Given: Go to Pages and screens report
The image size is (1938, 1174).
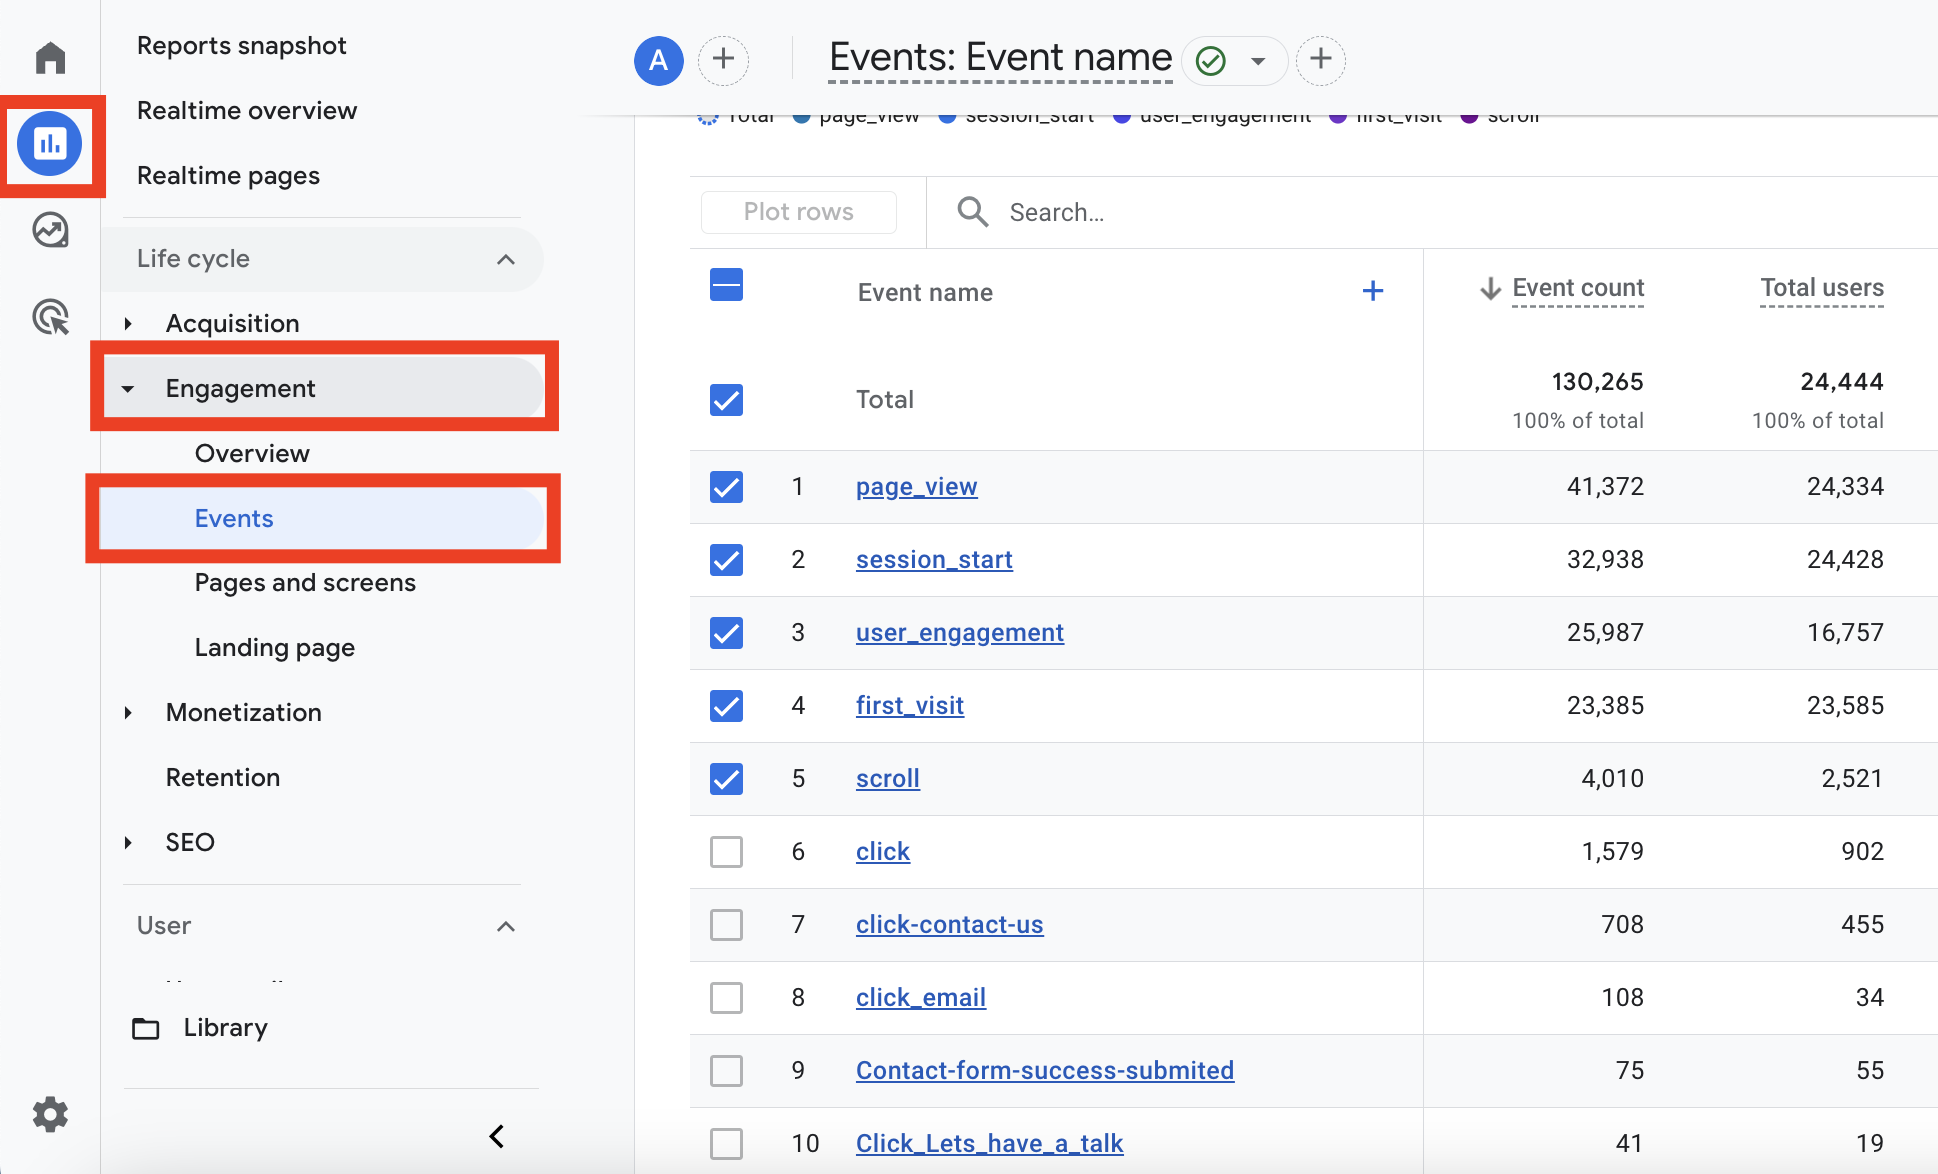Looking at the screenshot, I should pyautogui.click(x=305, y=583).
